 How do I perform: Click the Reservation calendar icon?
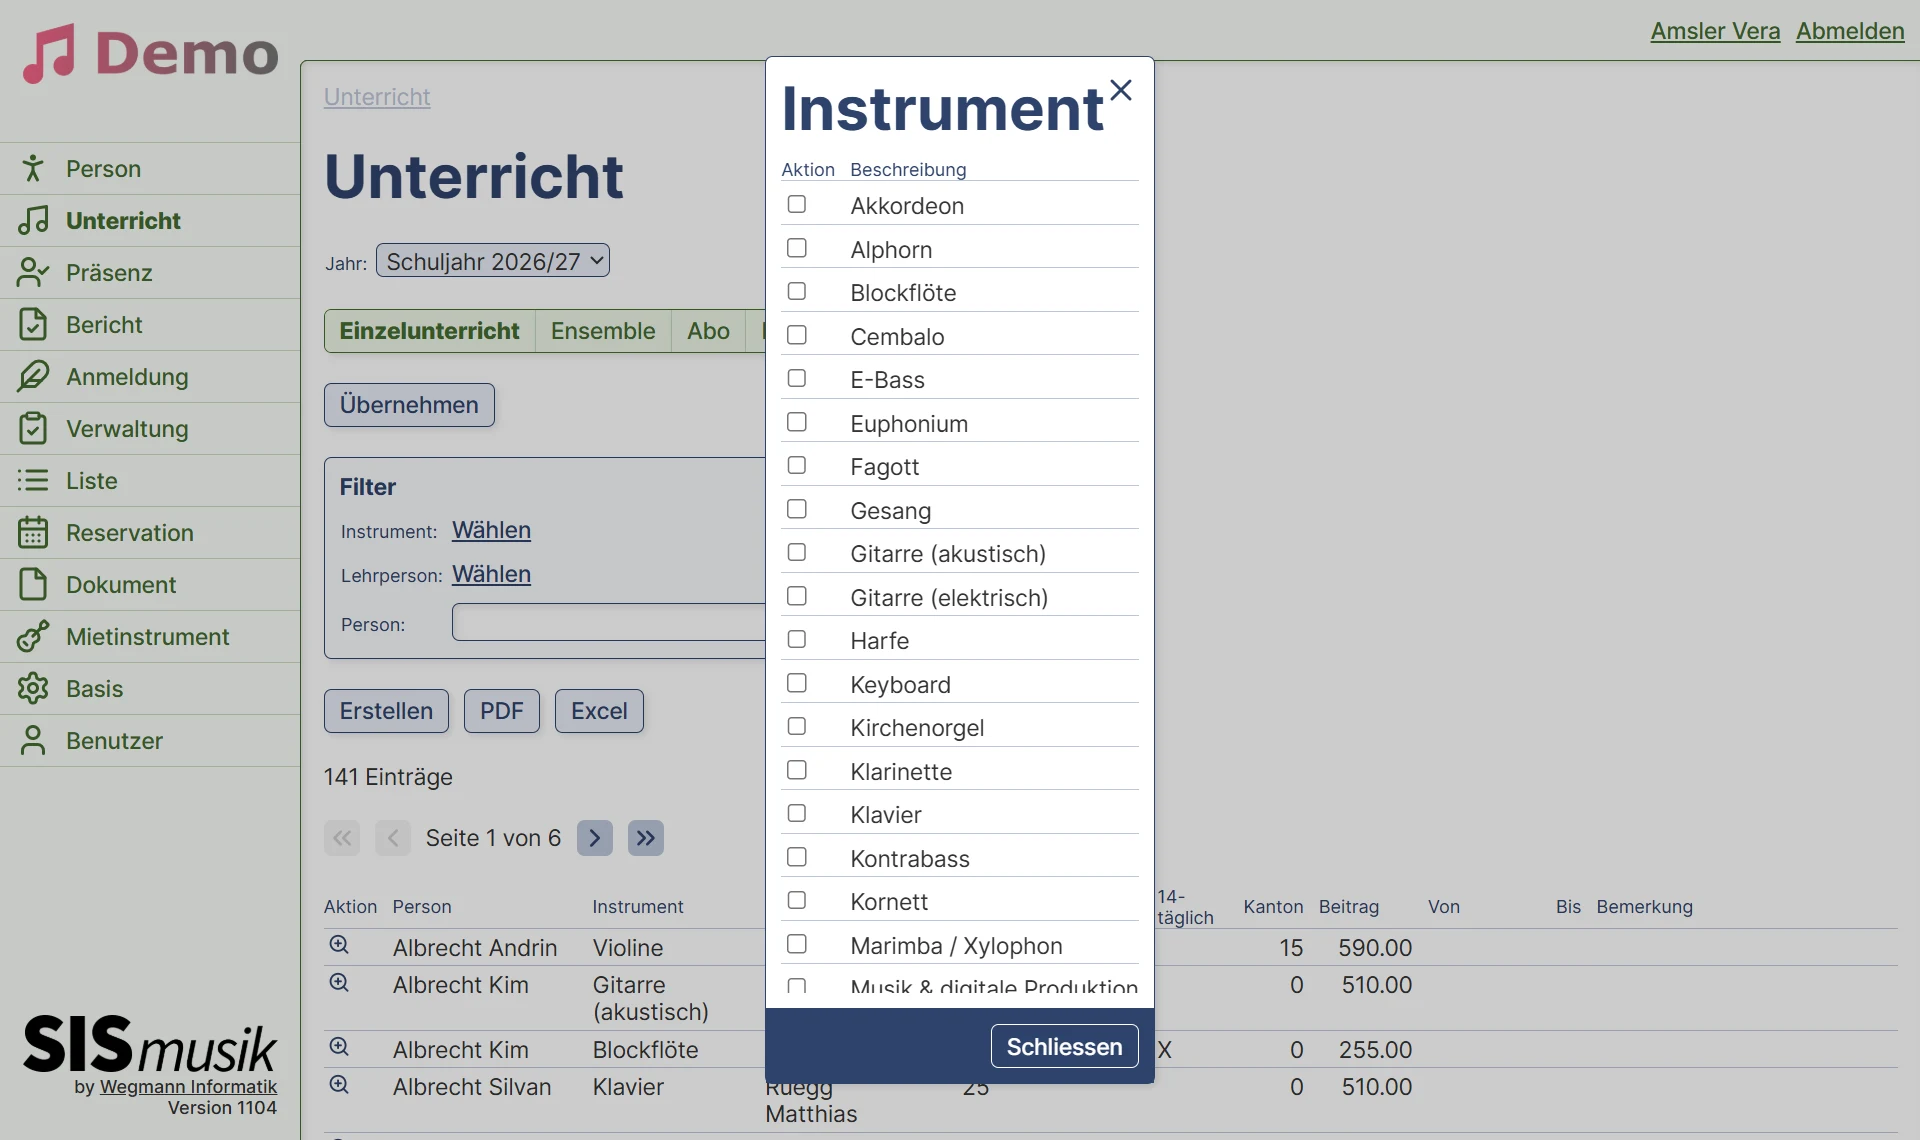click(x=33, y=532)
